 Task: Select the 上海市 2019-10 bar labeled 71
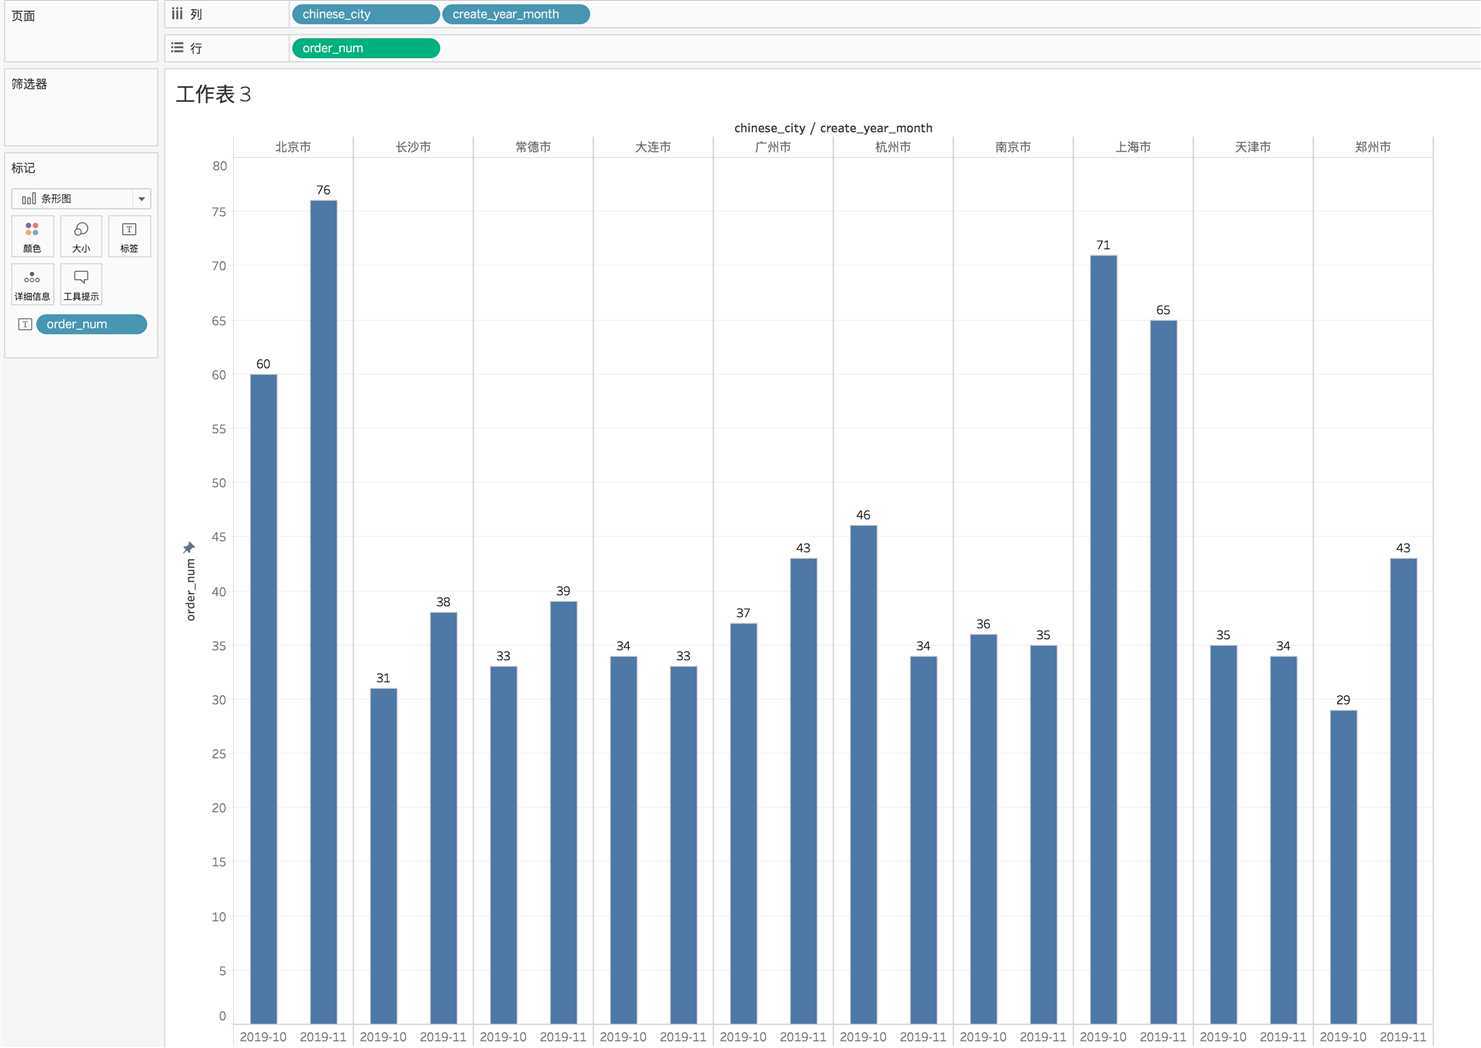(1103, 639)
